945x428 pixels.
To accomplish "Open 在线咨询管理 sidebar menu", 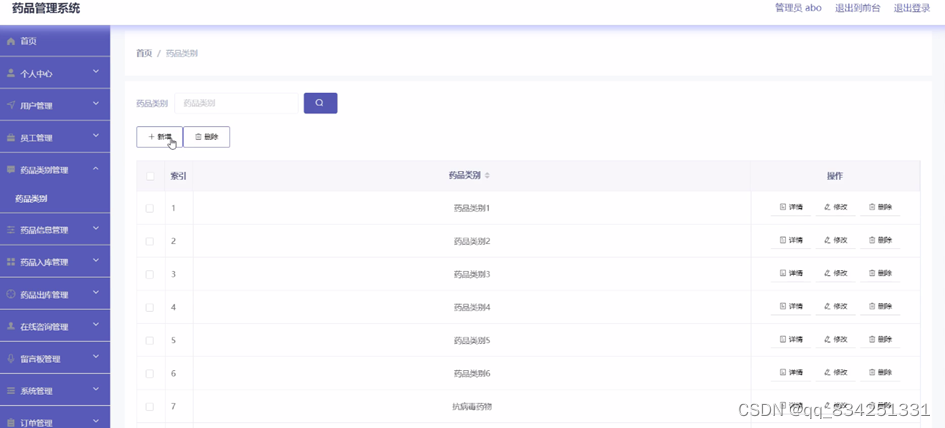I will pyautogui.click(x=55, y=326).
